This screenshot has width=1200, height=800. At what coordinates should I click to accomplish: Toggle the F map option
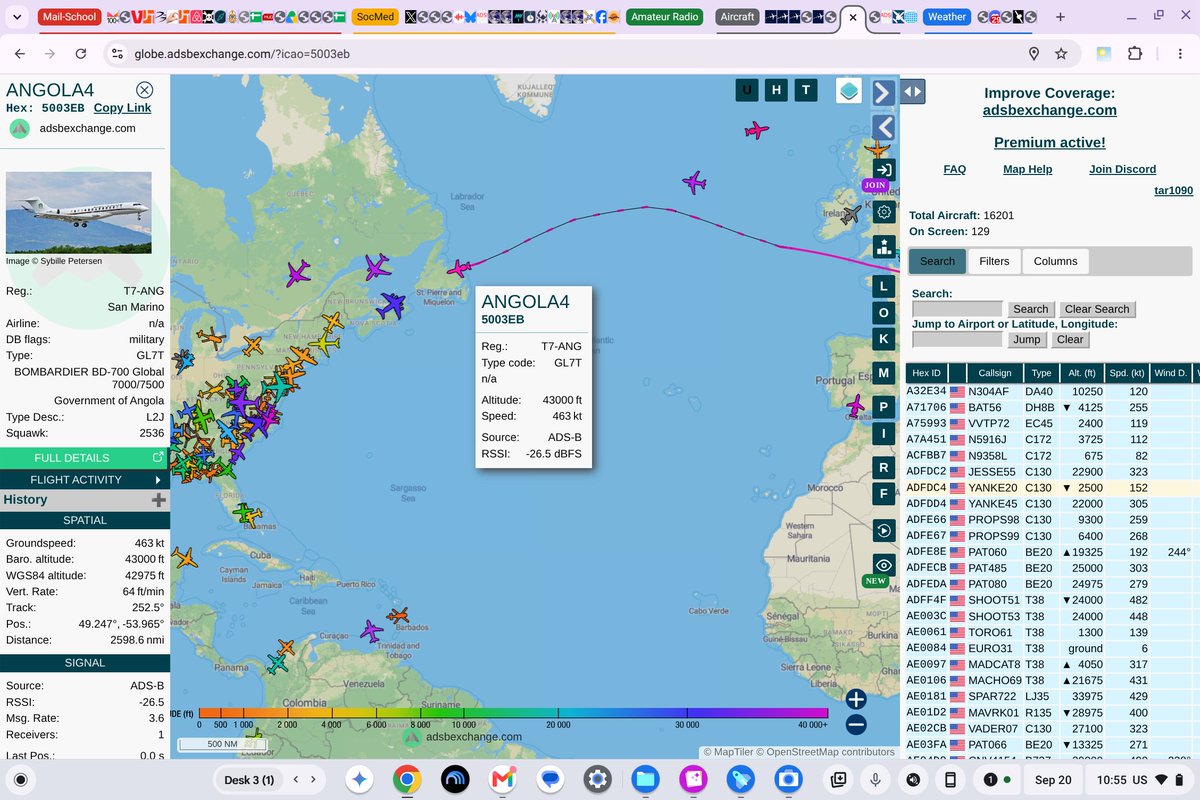pyautogui.click(x=883, y=493)
